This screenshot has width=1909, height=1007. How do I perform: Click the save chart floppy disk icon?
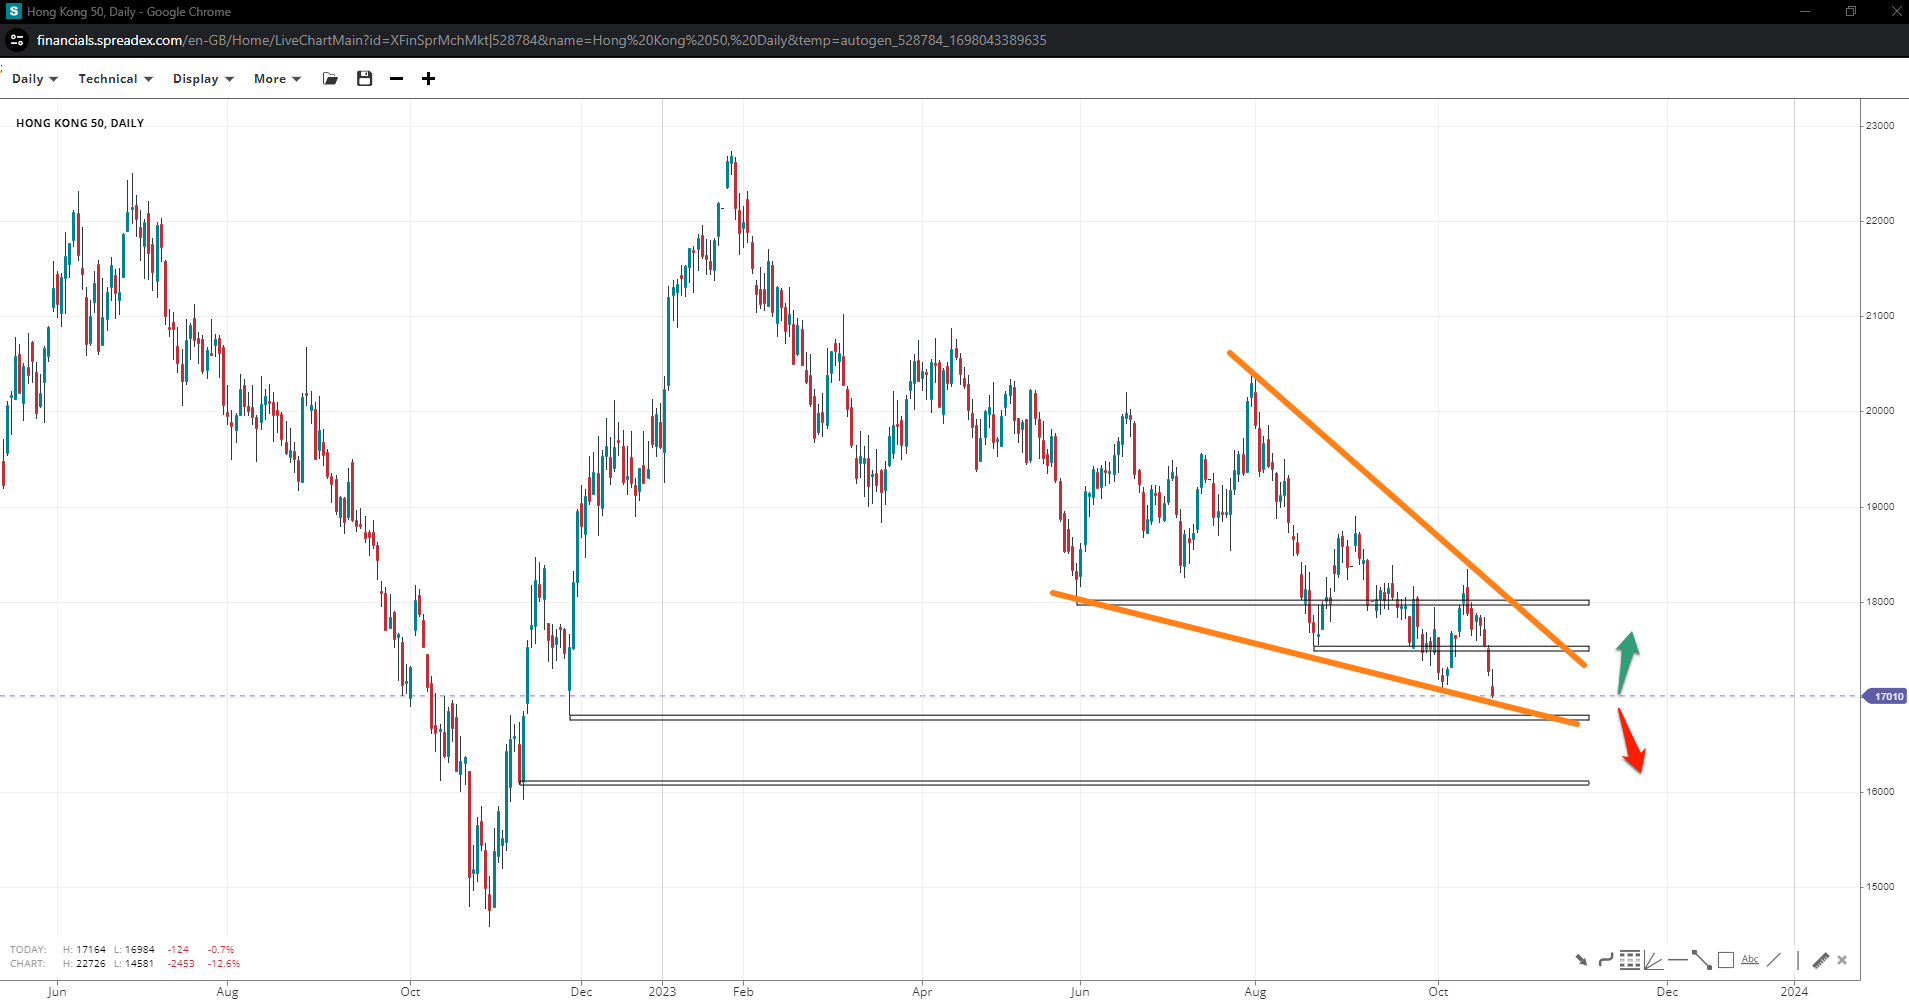click(364, 79)
